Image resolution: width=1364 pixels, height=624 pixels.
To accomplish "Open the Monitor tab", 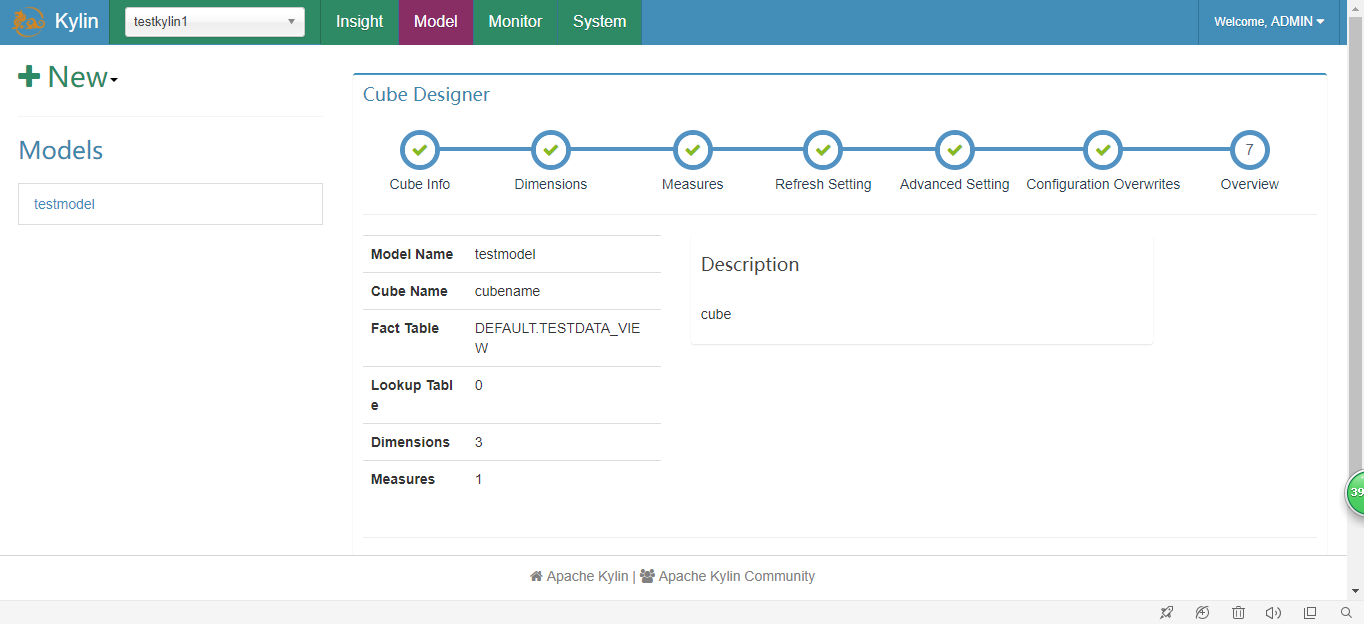I will pyautogui.click(x=515, y=22).
